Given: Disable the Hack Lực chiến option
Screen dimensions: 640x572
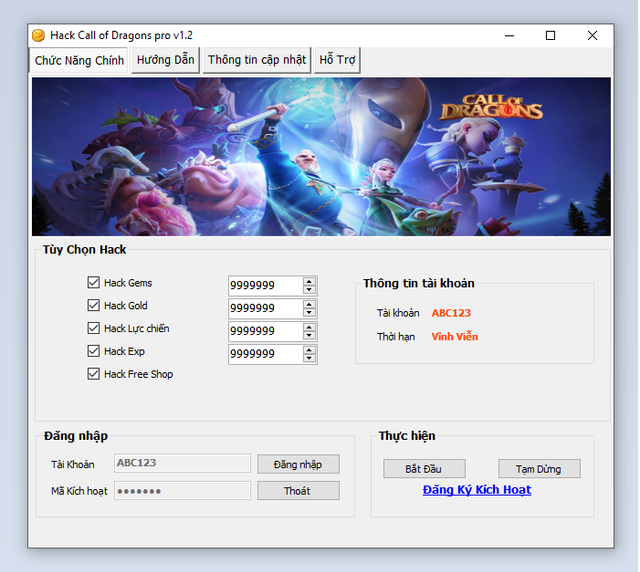Looking at the screenshot, I should pos(94,329).
